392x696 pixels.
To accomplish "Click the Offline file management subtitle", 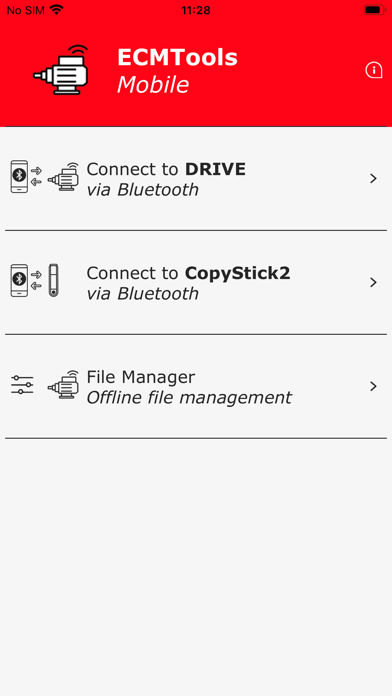I will (189, 397).
